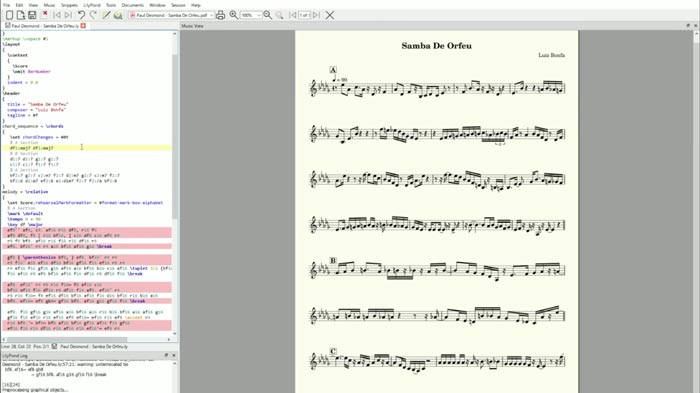Open the Edit menu
This screenshot has width=700, height=393.
20,5
